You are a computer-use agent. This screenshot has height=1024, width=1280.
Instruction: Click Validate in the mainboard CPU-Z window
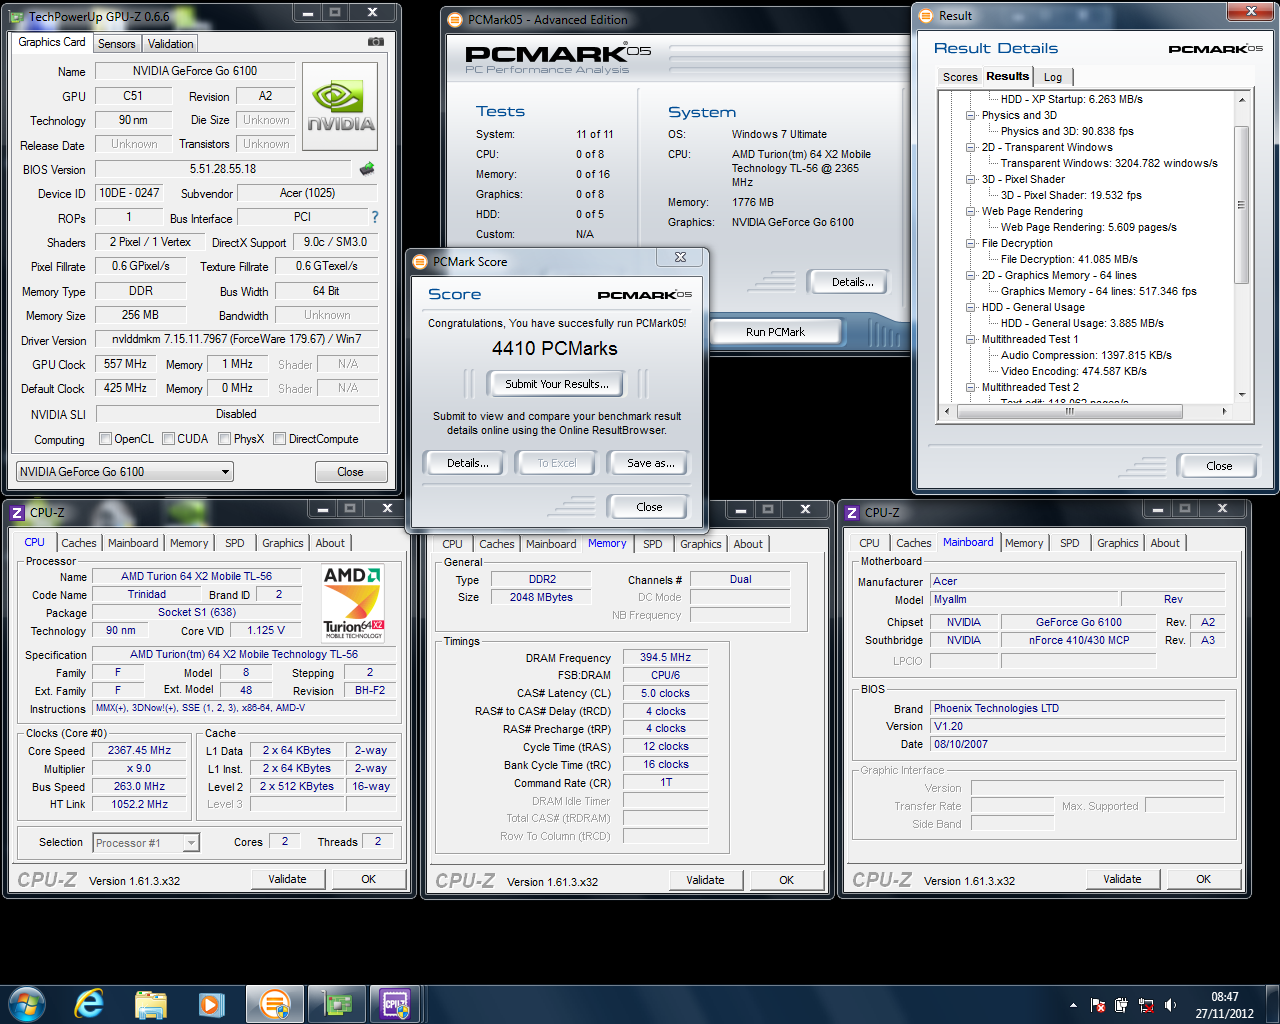(1122, 879)
